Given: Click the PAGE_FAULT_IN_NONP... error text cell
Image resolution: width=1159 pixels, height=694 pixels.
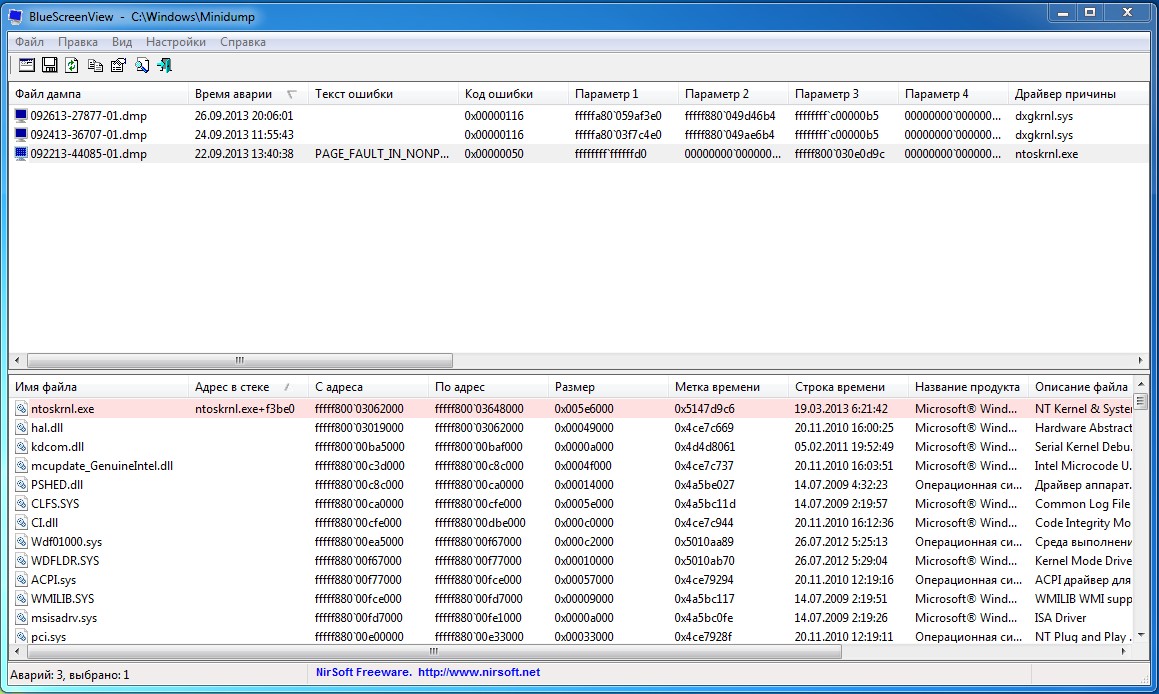Looking at the screenshot, I should pyautogui.click(x=382, y=154).
